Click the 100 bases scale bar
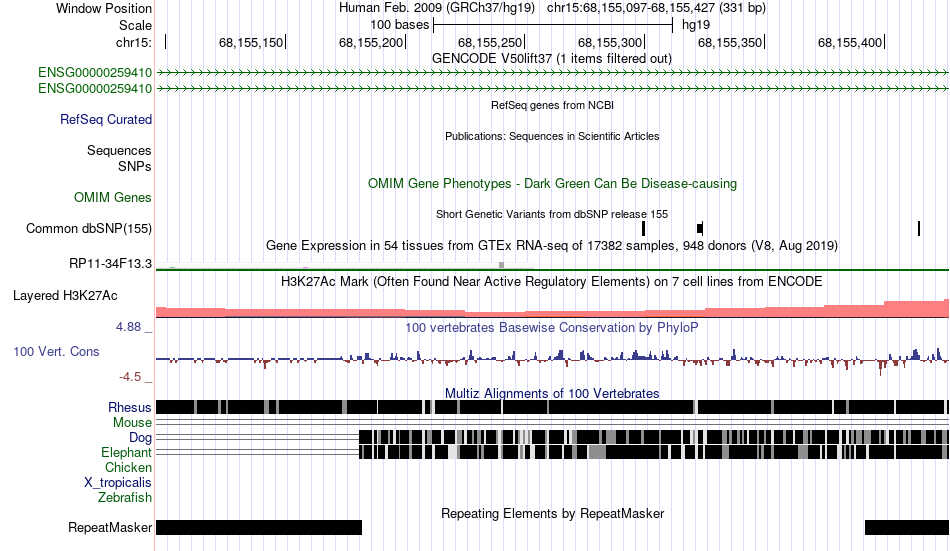The image size is (950, 551). pyautogui.click(x=553, y=25)
